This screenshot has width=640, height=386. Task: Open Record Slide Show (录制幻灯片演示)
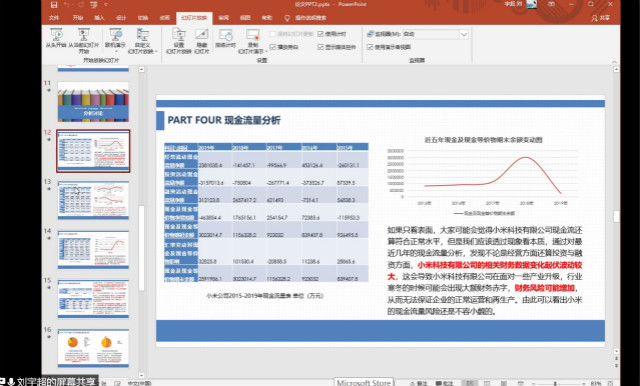click(x=252, y=41)
